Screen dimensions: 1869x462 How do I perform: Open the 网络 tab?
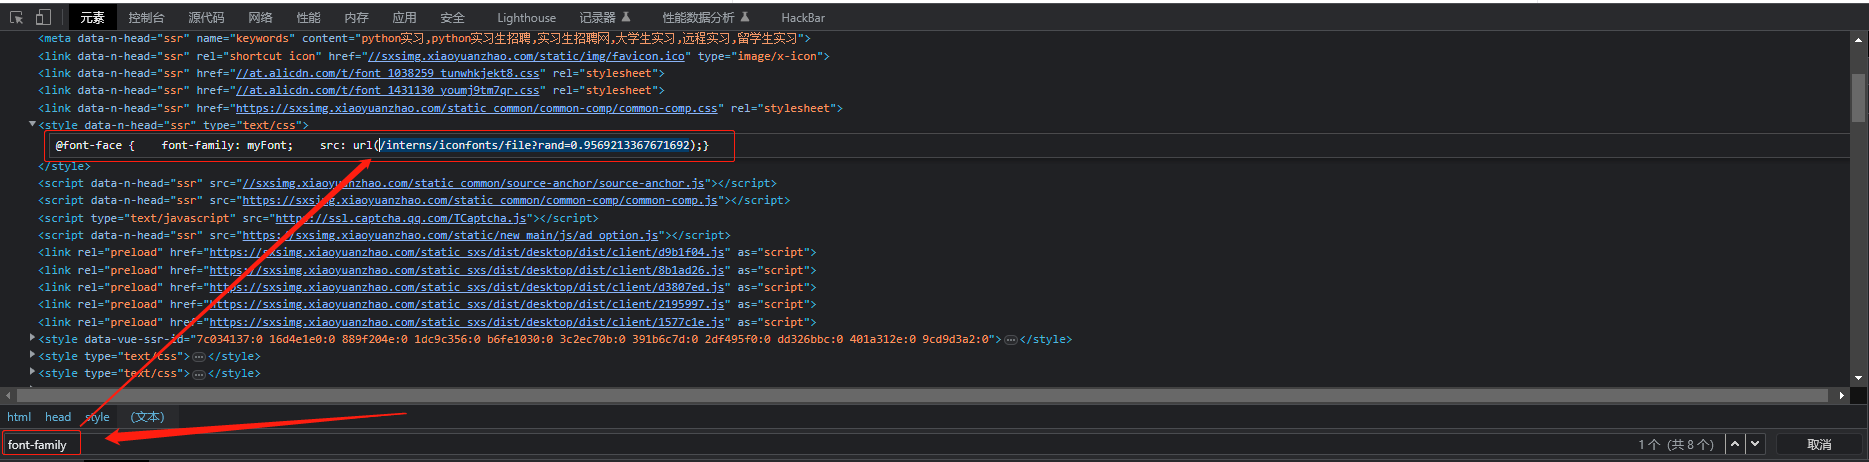[x=260, y=17]
